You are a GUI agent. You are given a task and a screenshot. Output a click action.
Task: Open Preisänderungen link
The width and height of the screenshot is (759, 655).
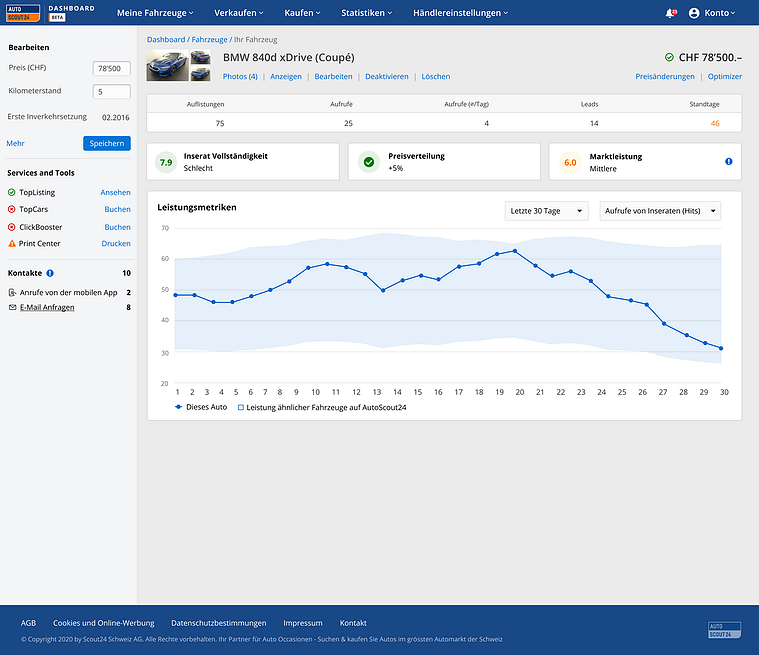[x=665, y=76]
